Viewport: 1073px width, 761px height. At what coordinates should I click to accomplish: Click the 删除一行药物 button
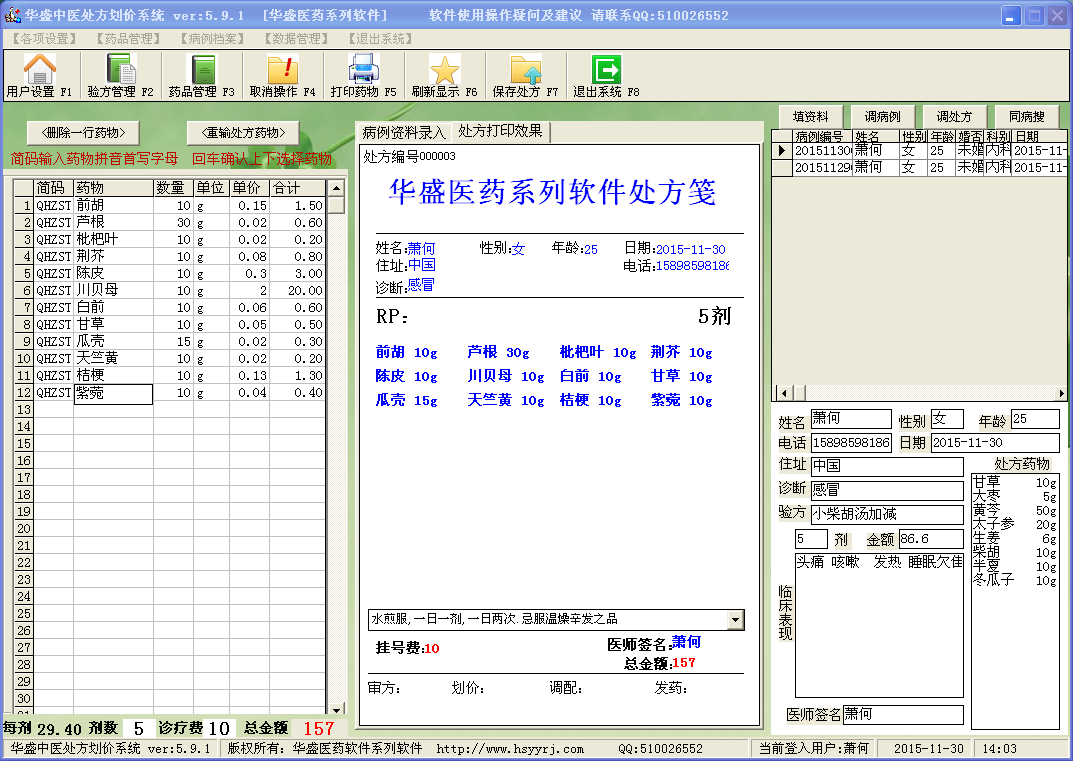tap(83, 132)
